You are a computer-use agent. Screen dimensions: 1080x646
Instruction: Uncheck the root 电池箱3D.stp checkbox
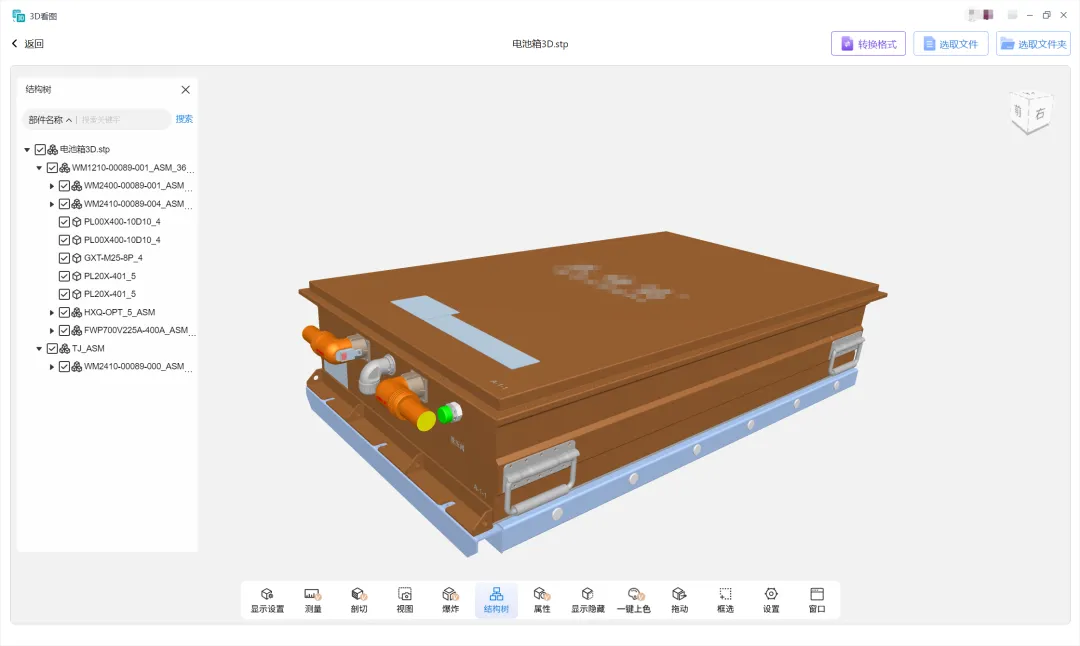pyautogui.click(x=40, y=149)
